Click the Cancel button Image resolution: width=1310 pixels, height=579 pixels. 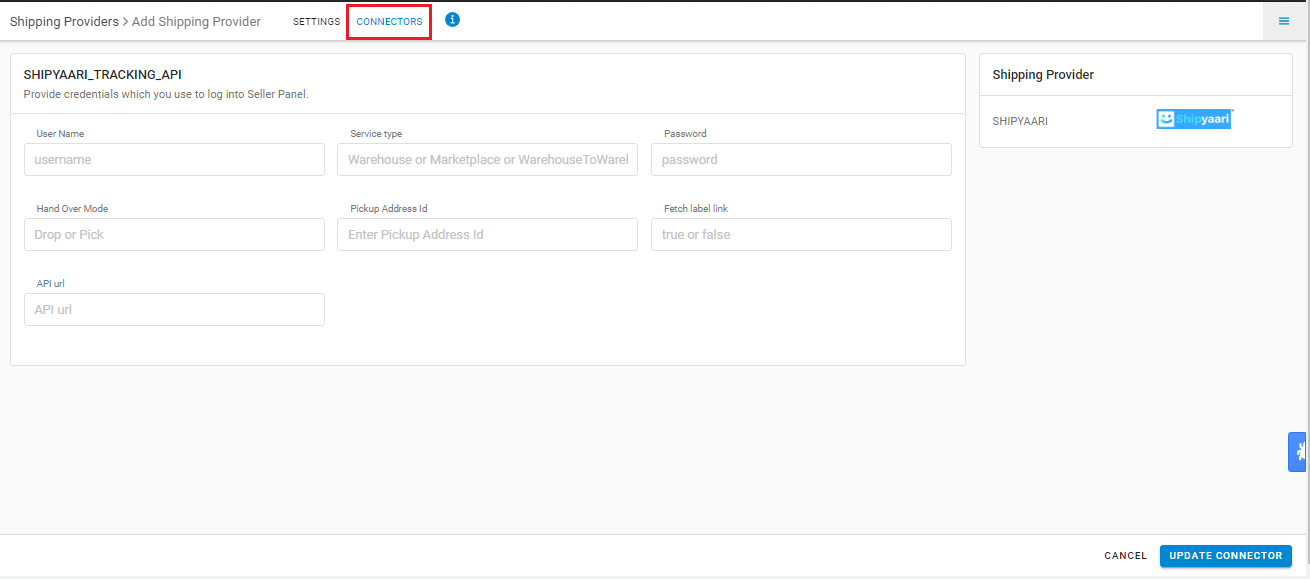tap(1126, 556)
